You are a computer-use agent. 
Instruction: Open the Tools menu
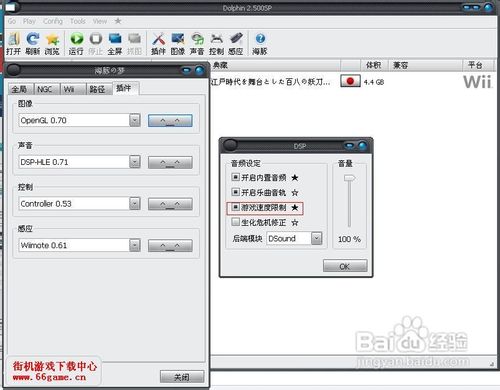click(78, 21)
